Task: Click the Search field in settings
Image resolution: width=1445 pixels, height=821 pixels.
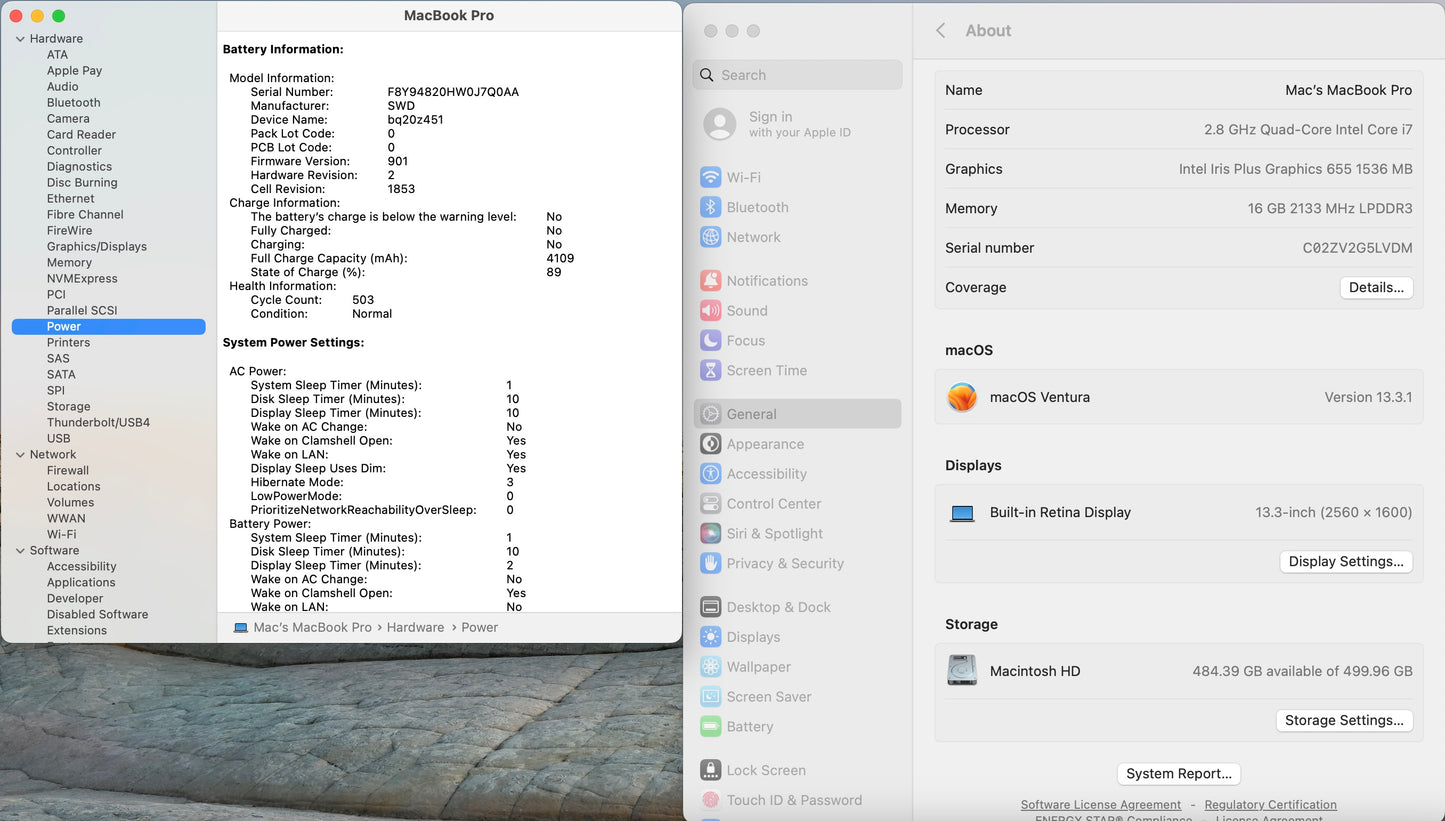Action: click(797, 74)
